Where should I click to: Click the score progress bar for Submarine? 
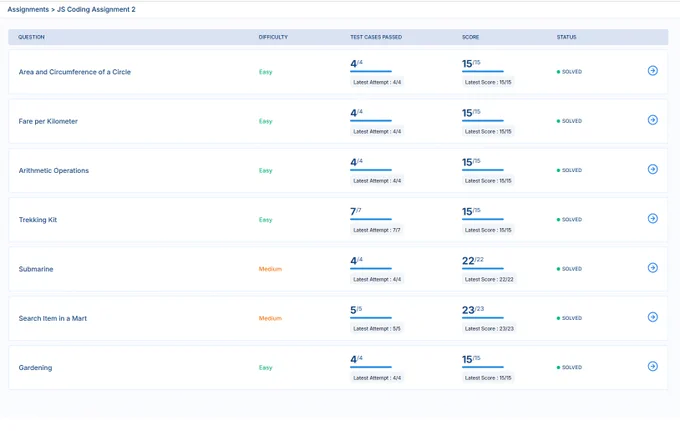(483, 268)
